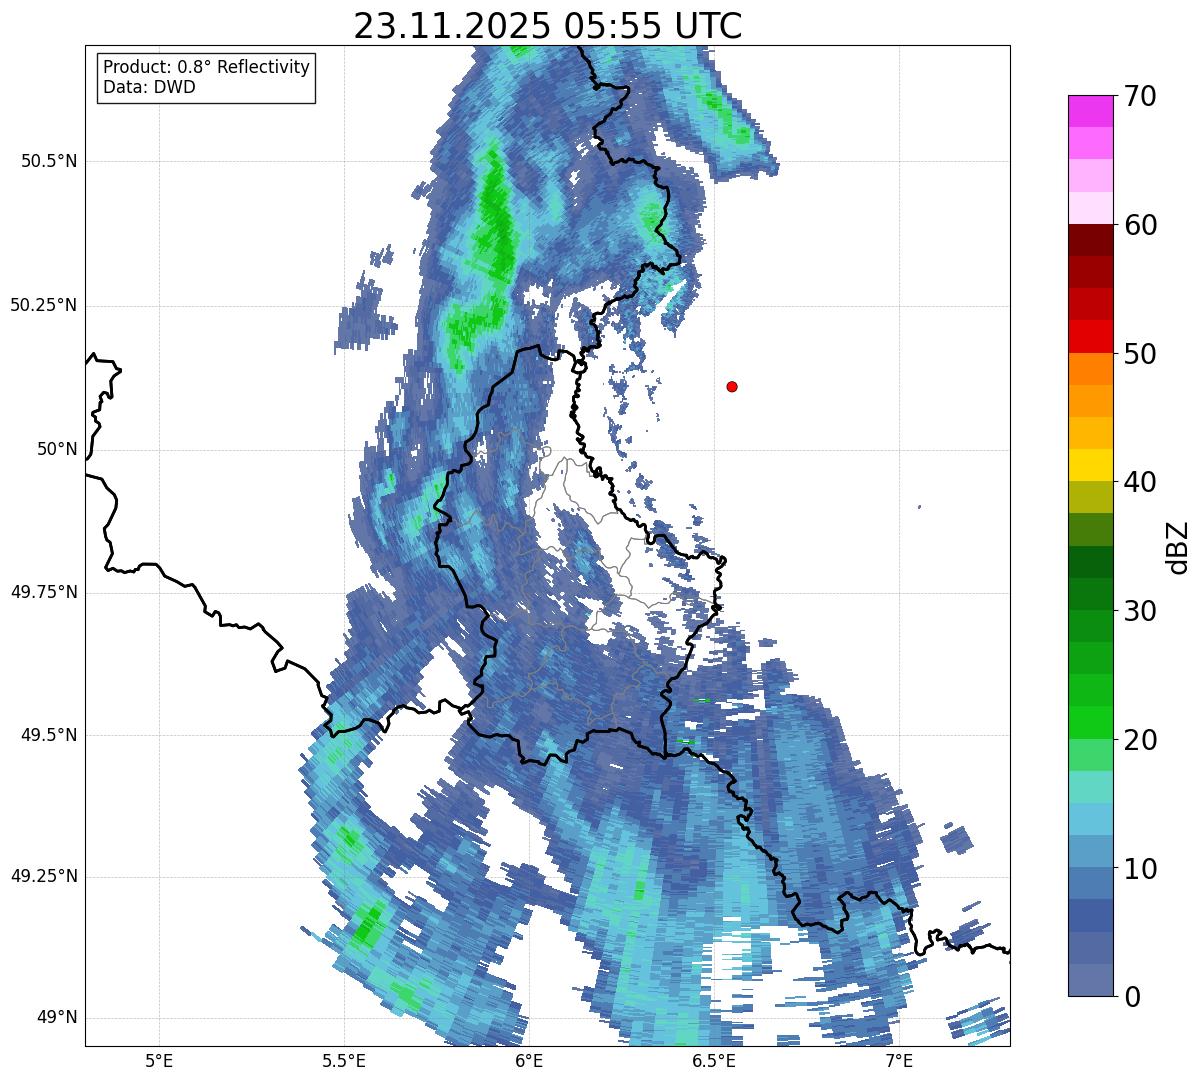Click the colorbar tick label 10

(x=1139, y=869)
